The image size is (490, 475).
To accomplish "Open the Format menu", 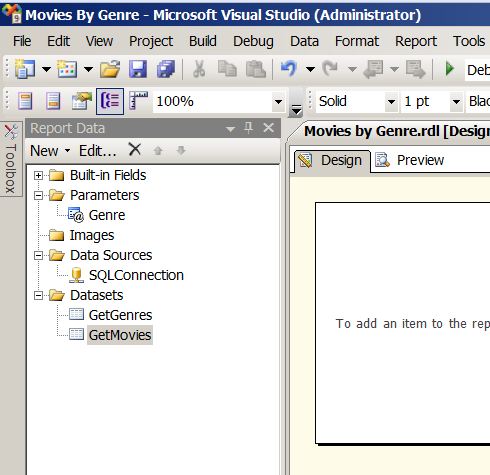I will pyautogui.click(x=357, y=41).
